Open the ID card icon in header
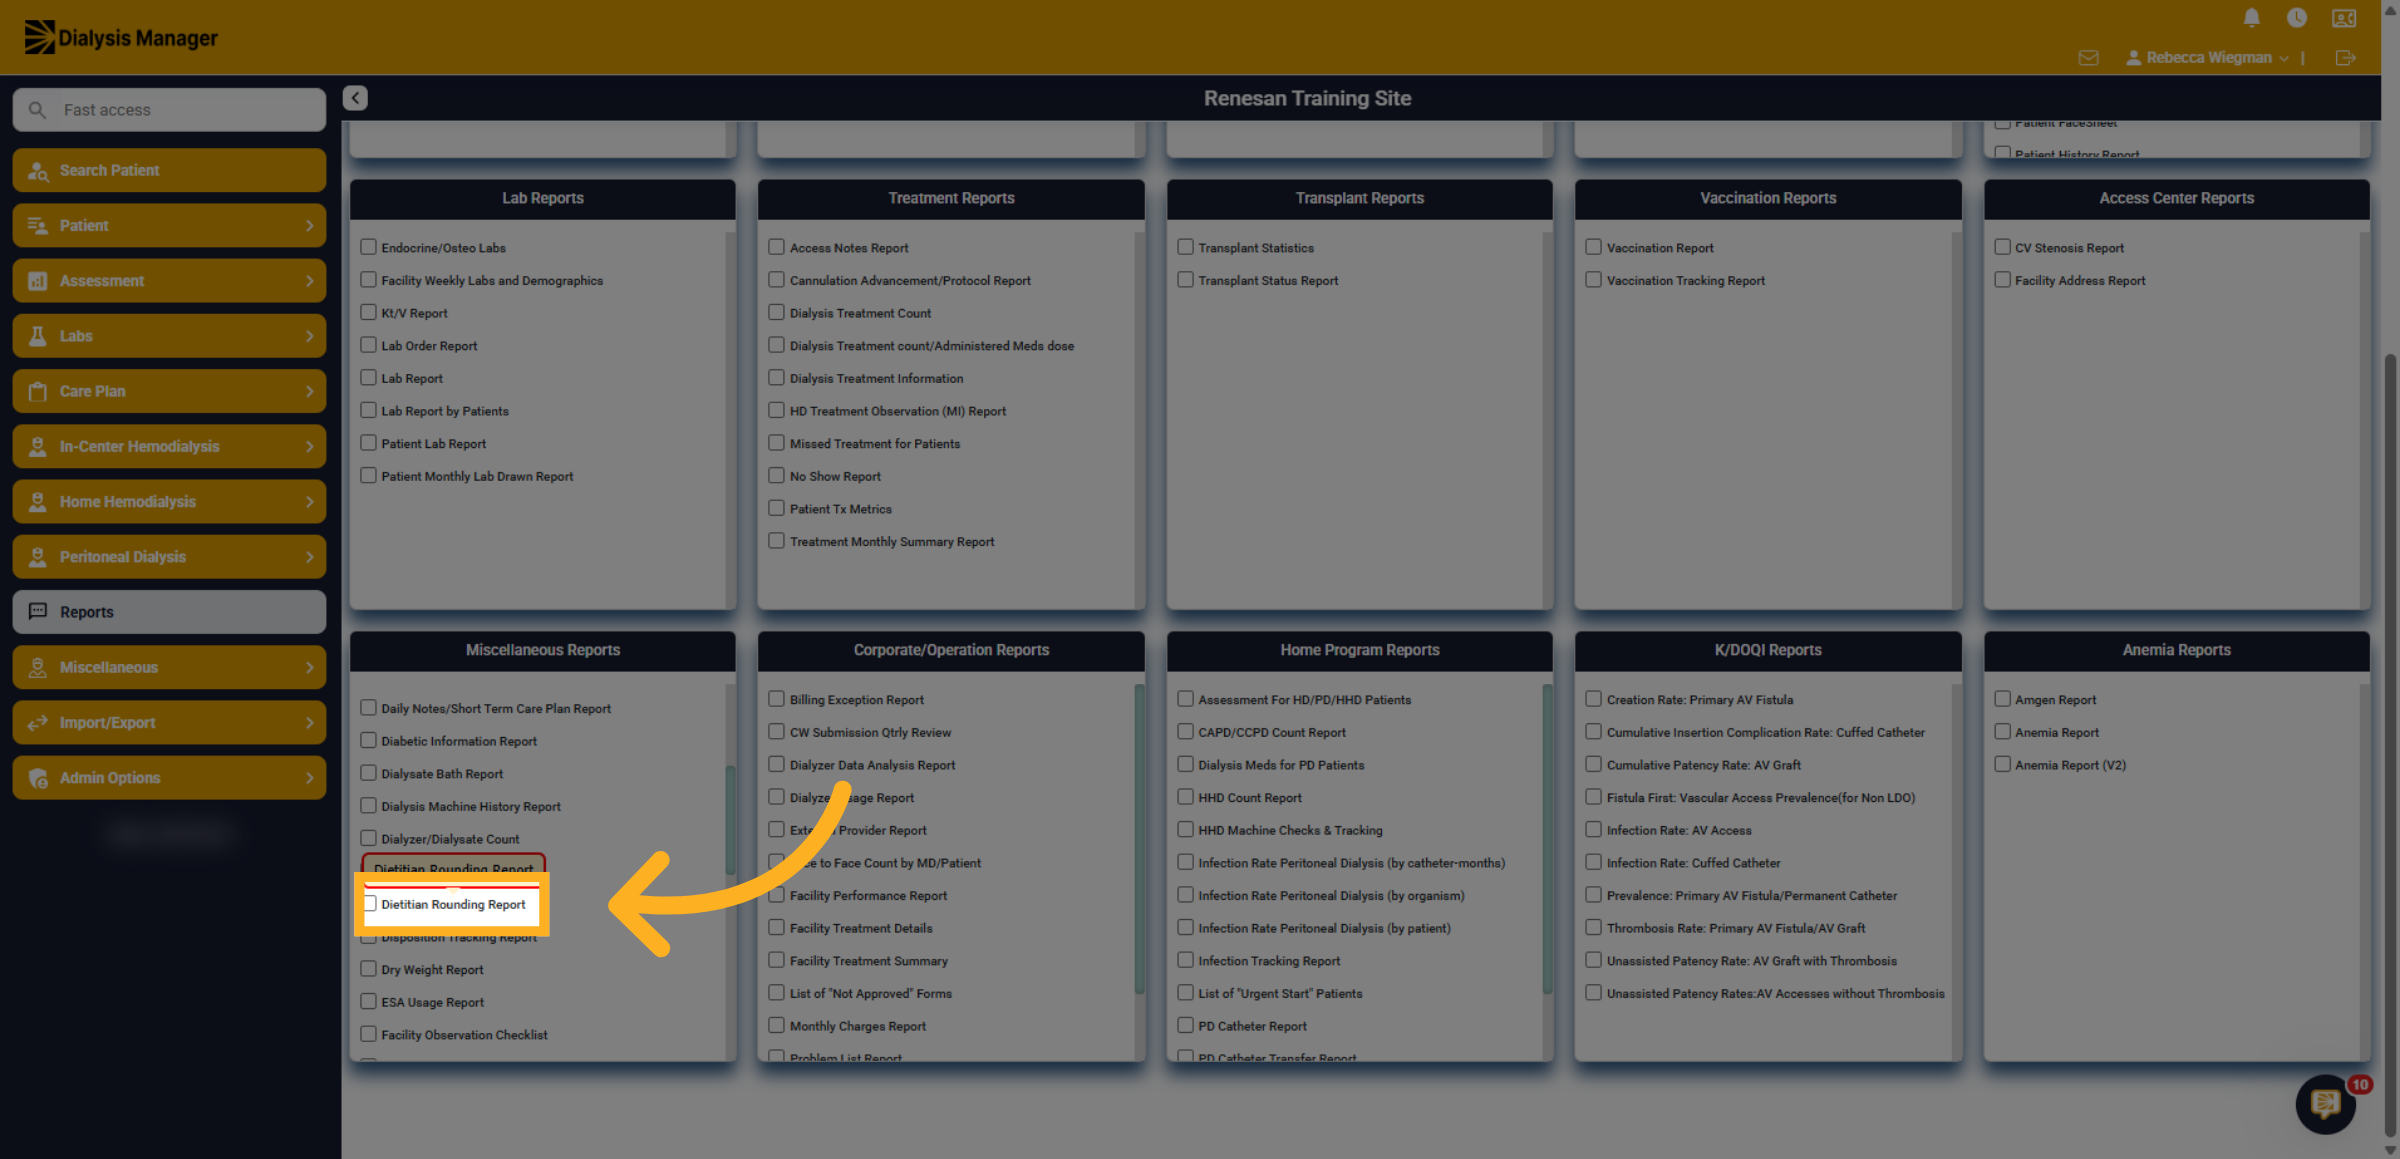Screen dimensions: 2400x1159 pos(2344,18)
